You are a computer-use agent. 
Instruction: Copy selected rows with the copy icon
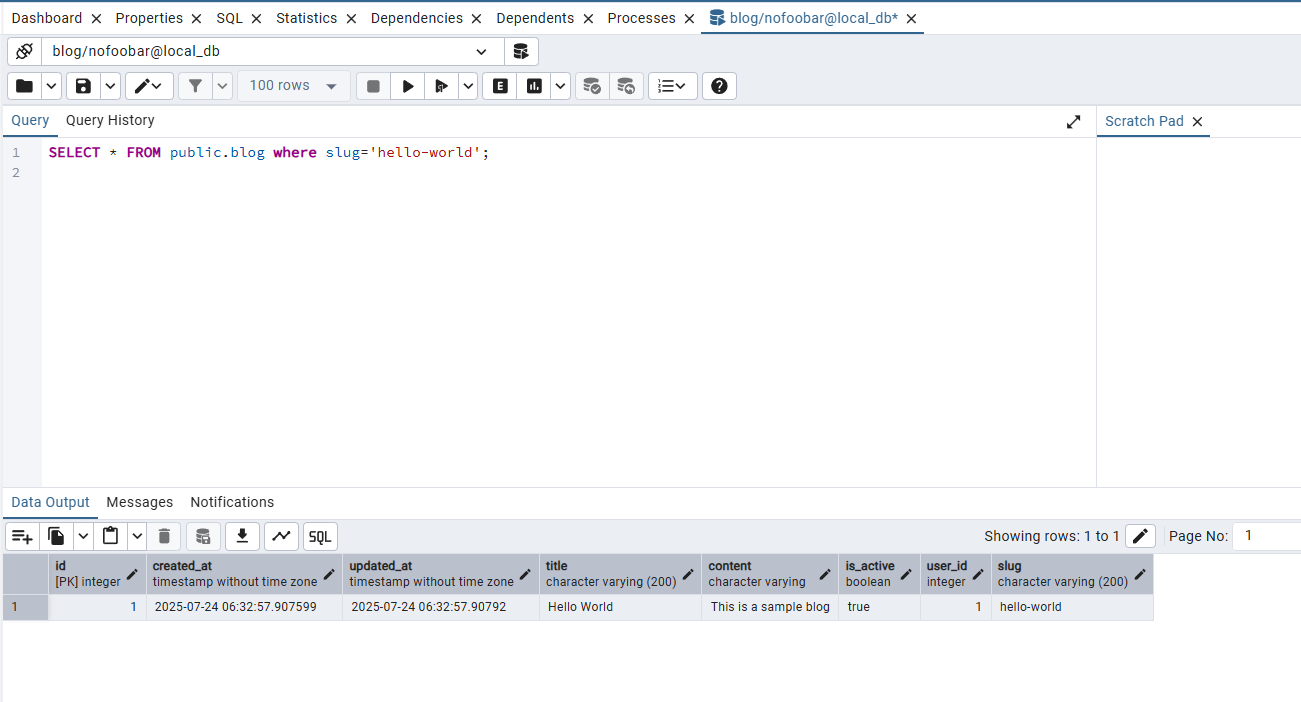click(56, 536)
